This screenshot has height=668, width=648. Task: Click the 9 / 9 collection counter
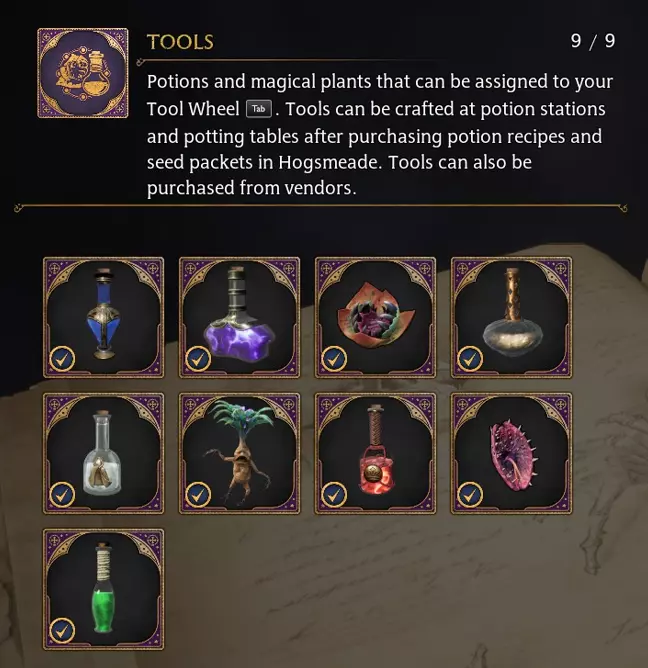click(593, 41)
